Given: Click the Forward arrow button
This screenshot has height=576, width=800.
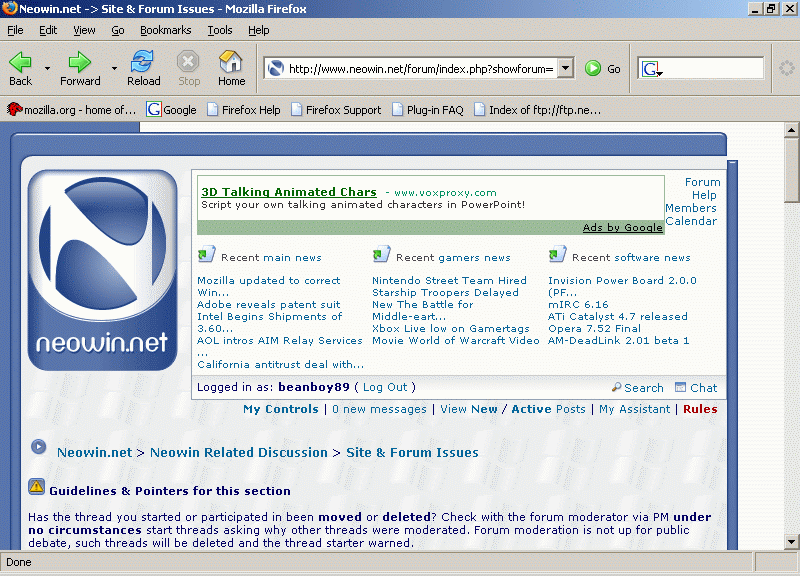Looking at the screenshot, I should pyautogui.click(x=80, y=68).
